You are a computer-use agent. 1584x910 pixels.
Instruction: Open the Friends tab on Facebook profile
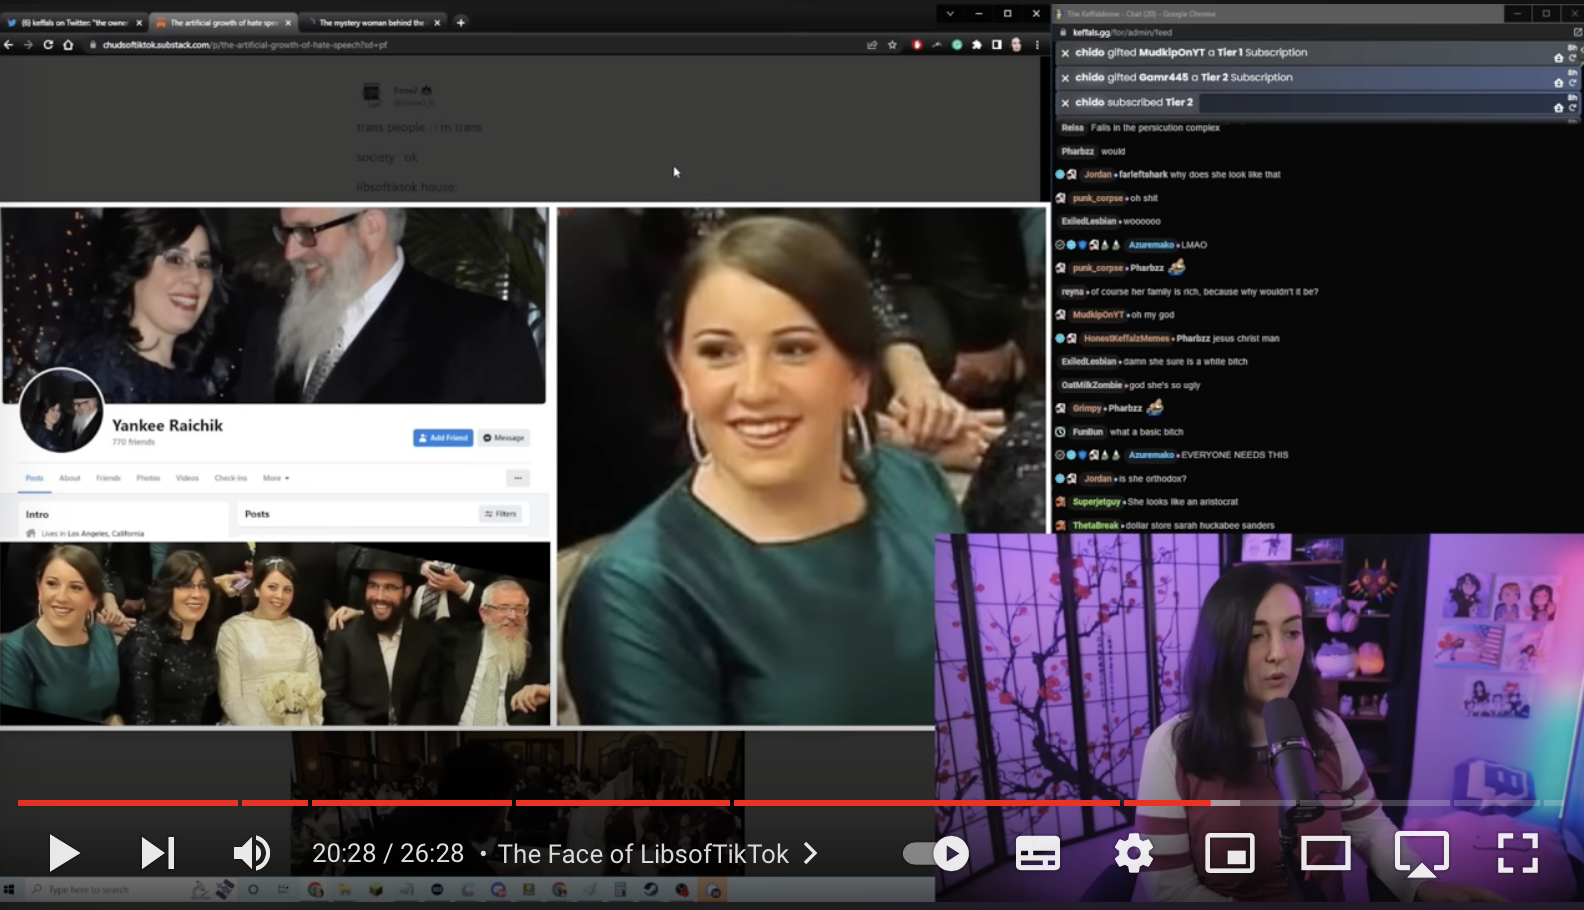[x=108, y=478]
